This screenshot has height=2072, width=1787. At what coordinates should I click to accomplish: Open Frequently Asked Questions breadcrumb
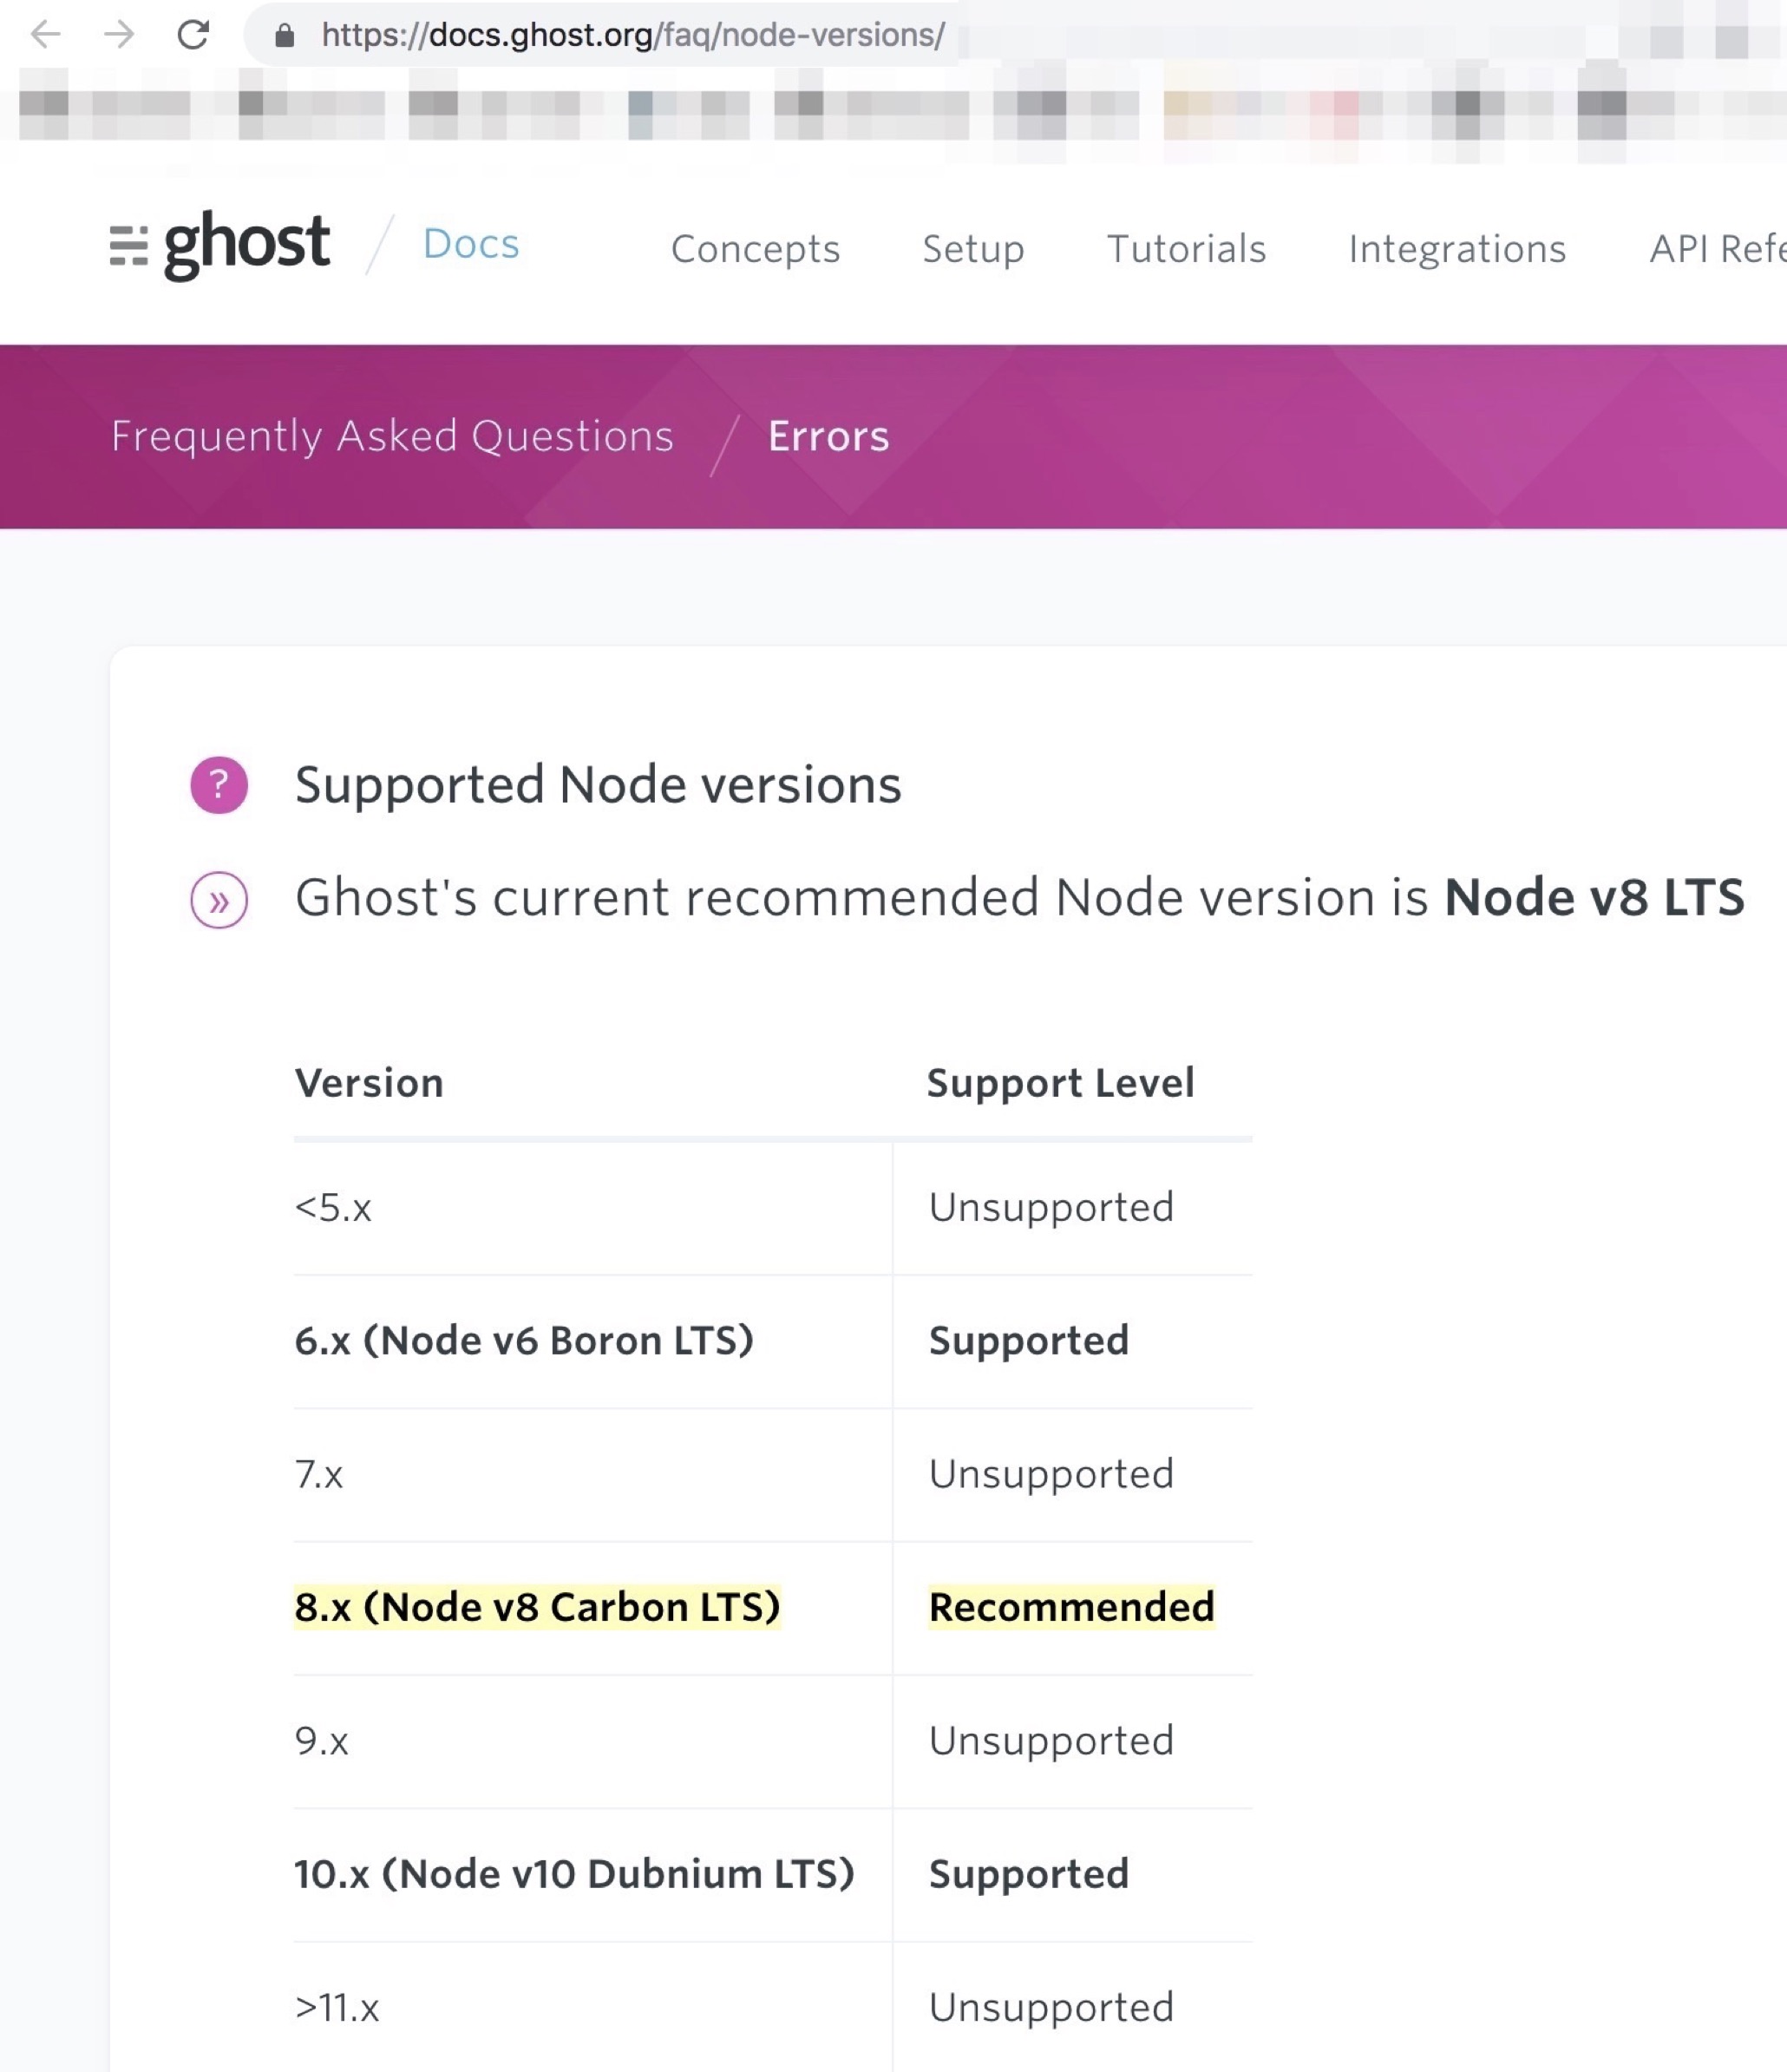pos(392,436)
